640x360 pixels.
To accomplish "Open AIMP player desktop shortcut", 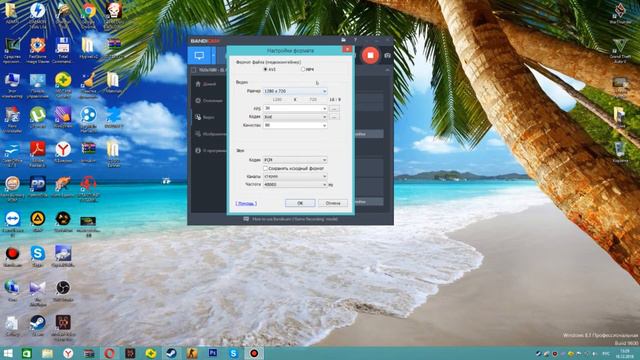I will click(38, 221).
